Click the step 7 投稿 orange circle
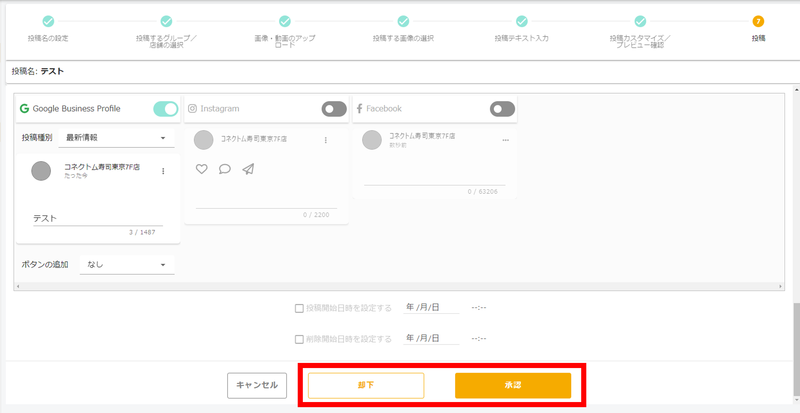 point(758,21)
